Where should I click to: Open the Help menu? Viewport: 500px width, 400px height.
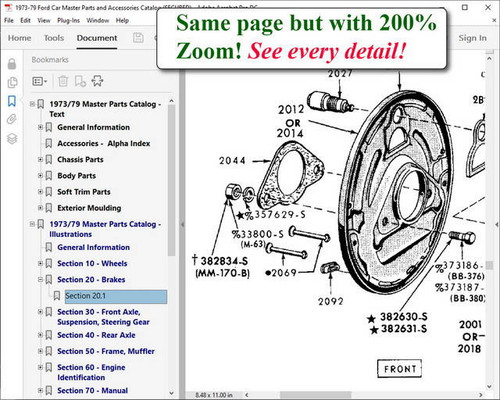[122, 20]
